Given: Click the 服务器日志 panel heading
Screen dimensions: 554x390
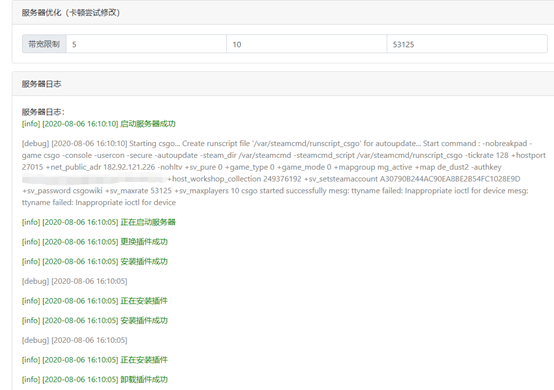Looking at the screenshot, I should 283,84.
